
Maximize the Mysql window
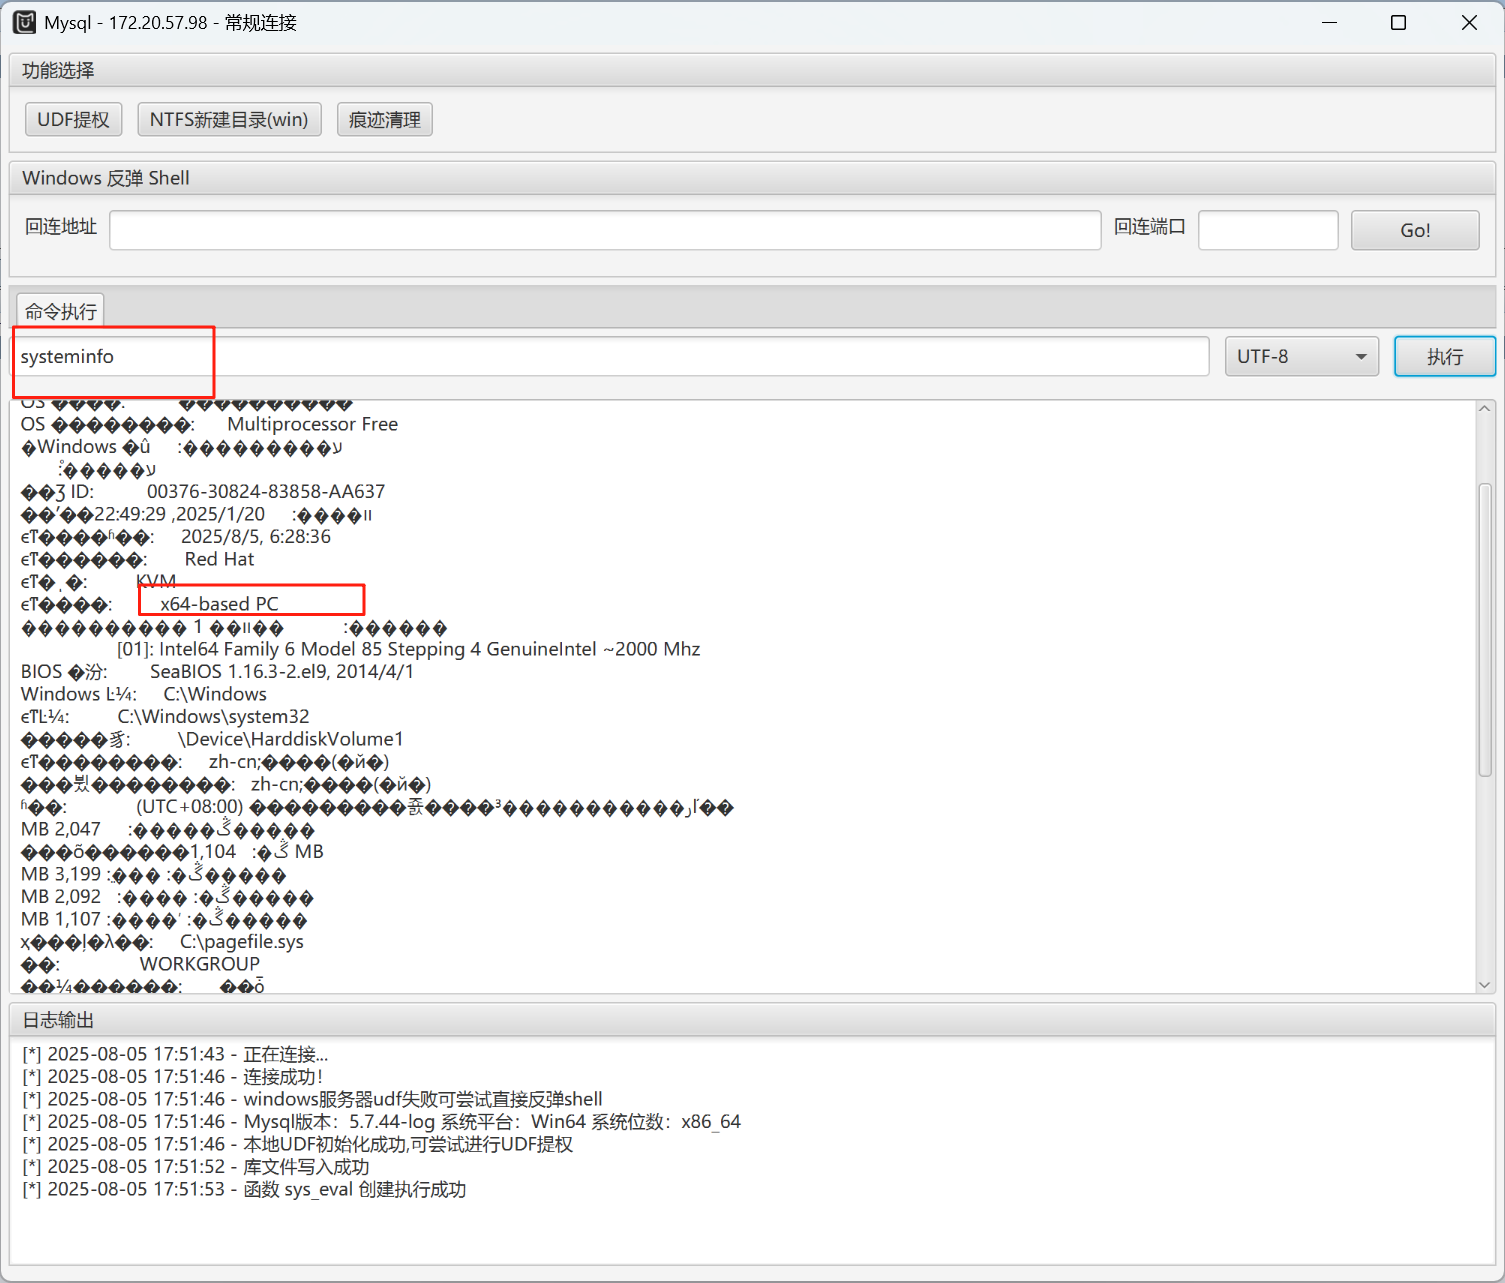tap(1399, 22)
